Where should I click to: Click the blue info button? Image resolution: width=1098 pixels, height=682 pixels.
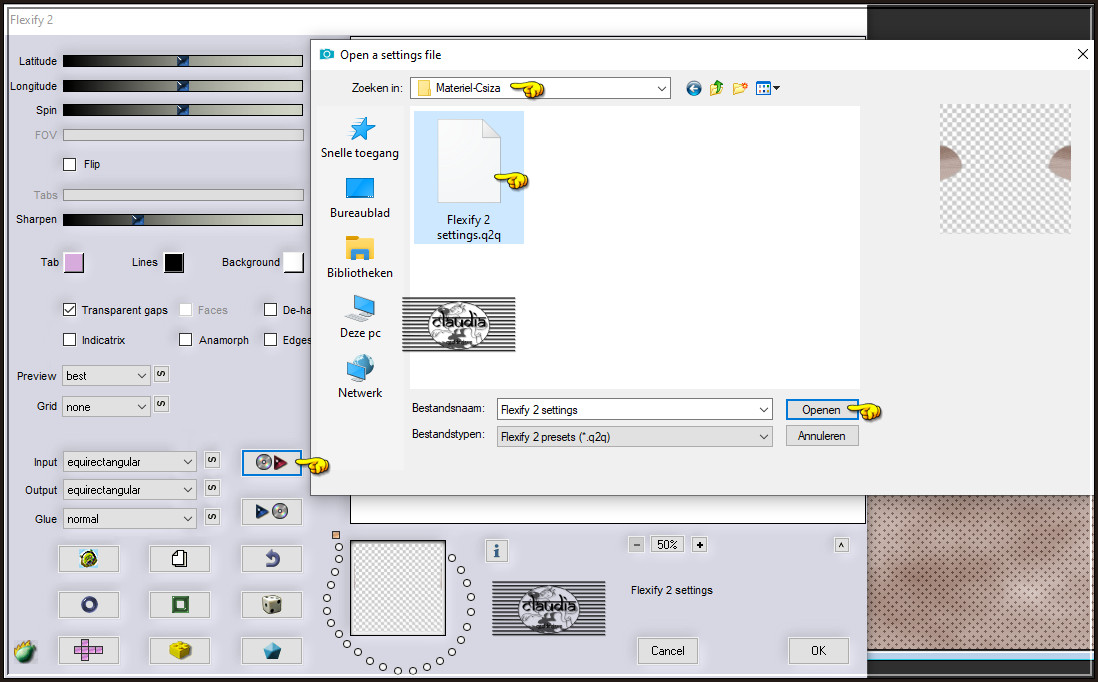496,551
